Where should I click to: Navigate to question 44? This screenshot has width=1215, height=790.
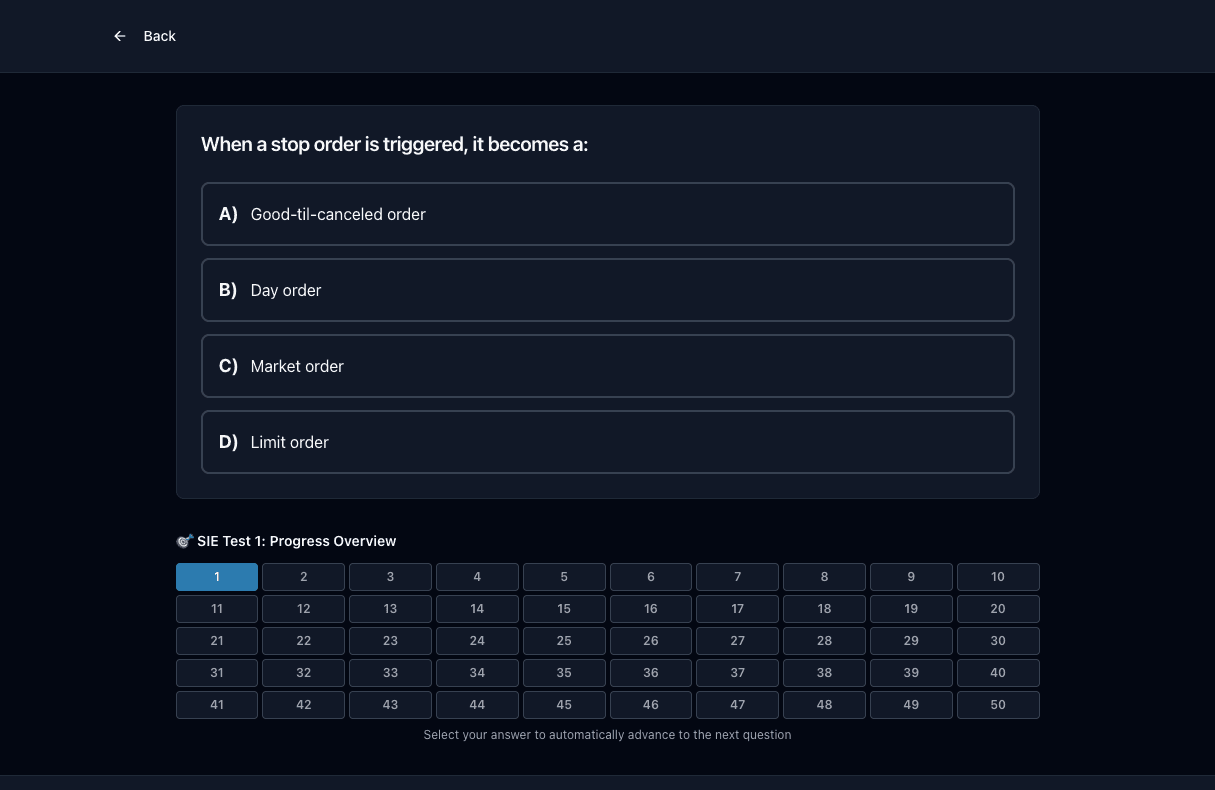477,705
